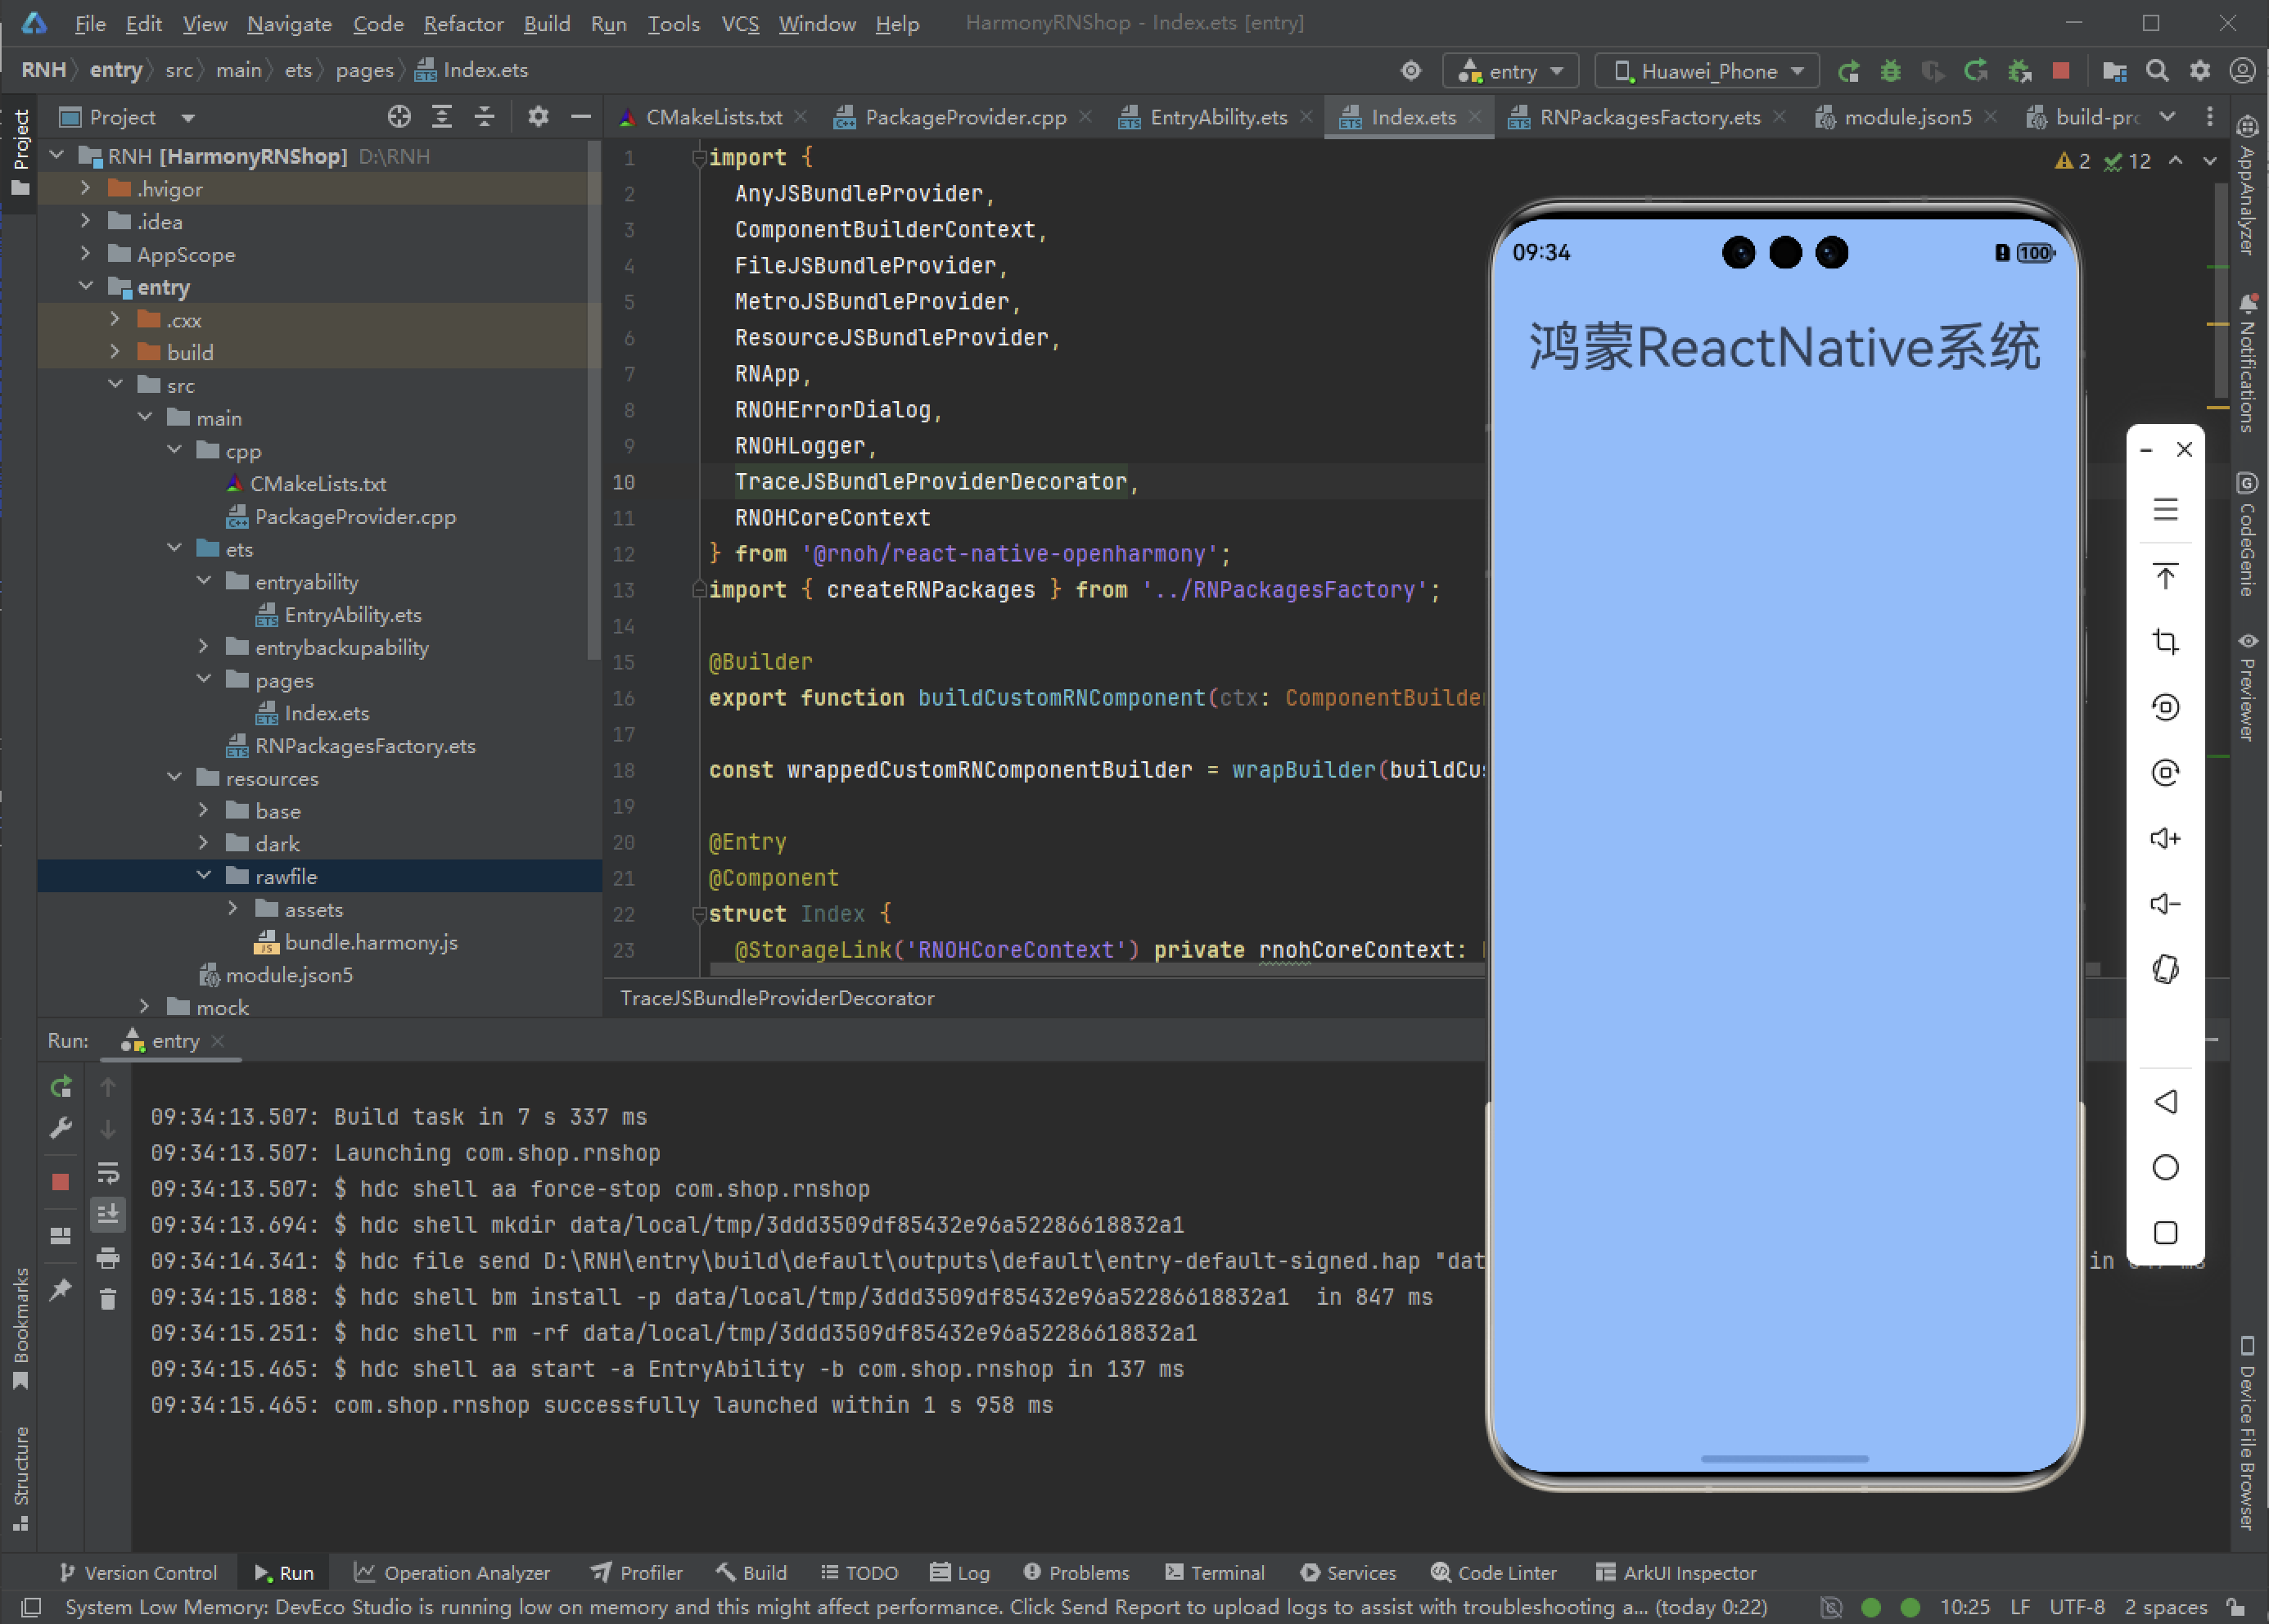Open the Refactor menu

tap(463, 23)
